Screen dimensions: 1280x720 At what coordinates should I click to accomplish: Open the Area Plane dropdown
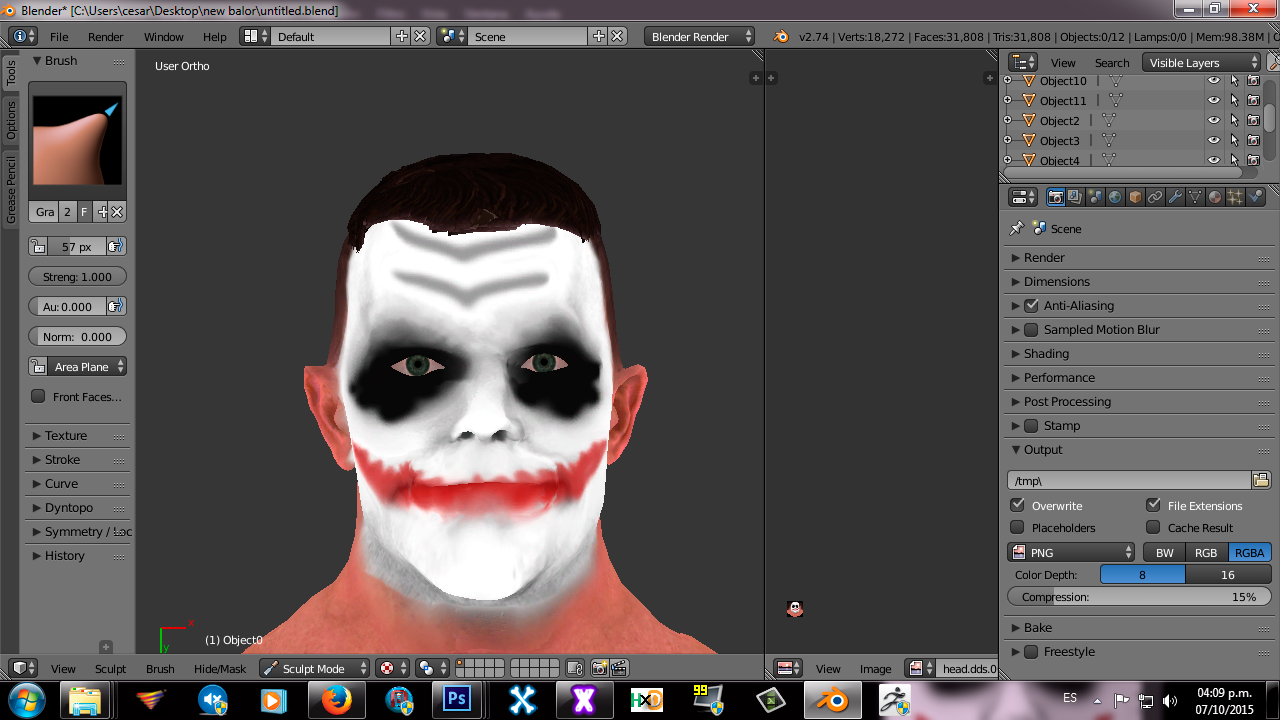[78, 366]
